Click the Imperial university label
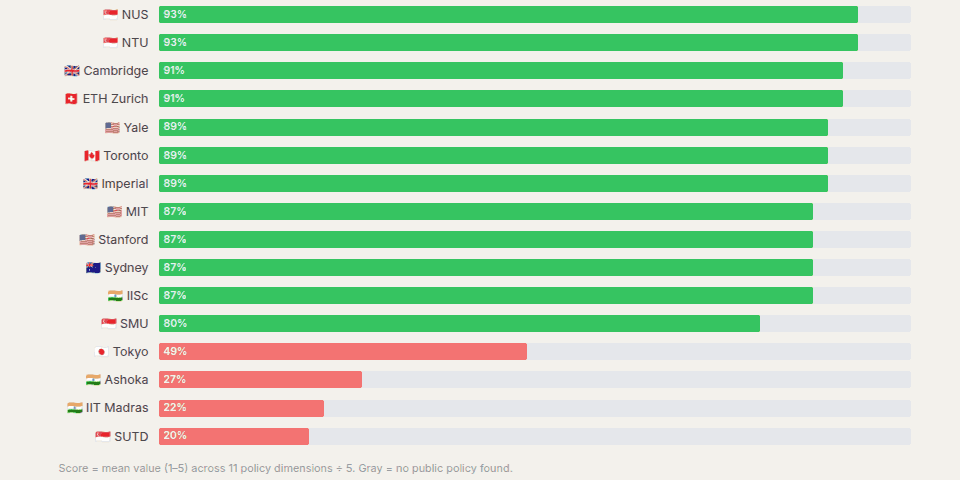960x480 pixels. click(125, 184)
